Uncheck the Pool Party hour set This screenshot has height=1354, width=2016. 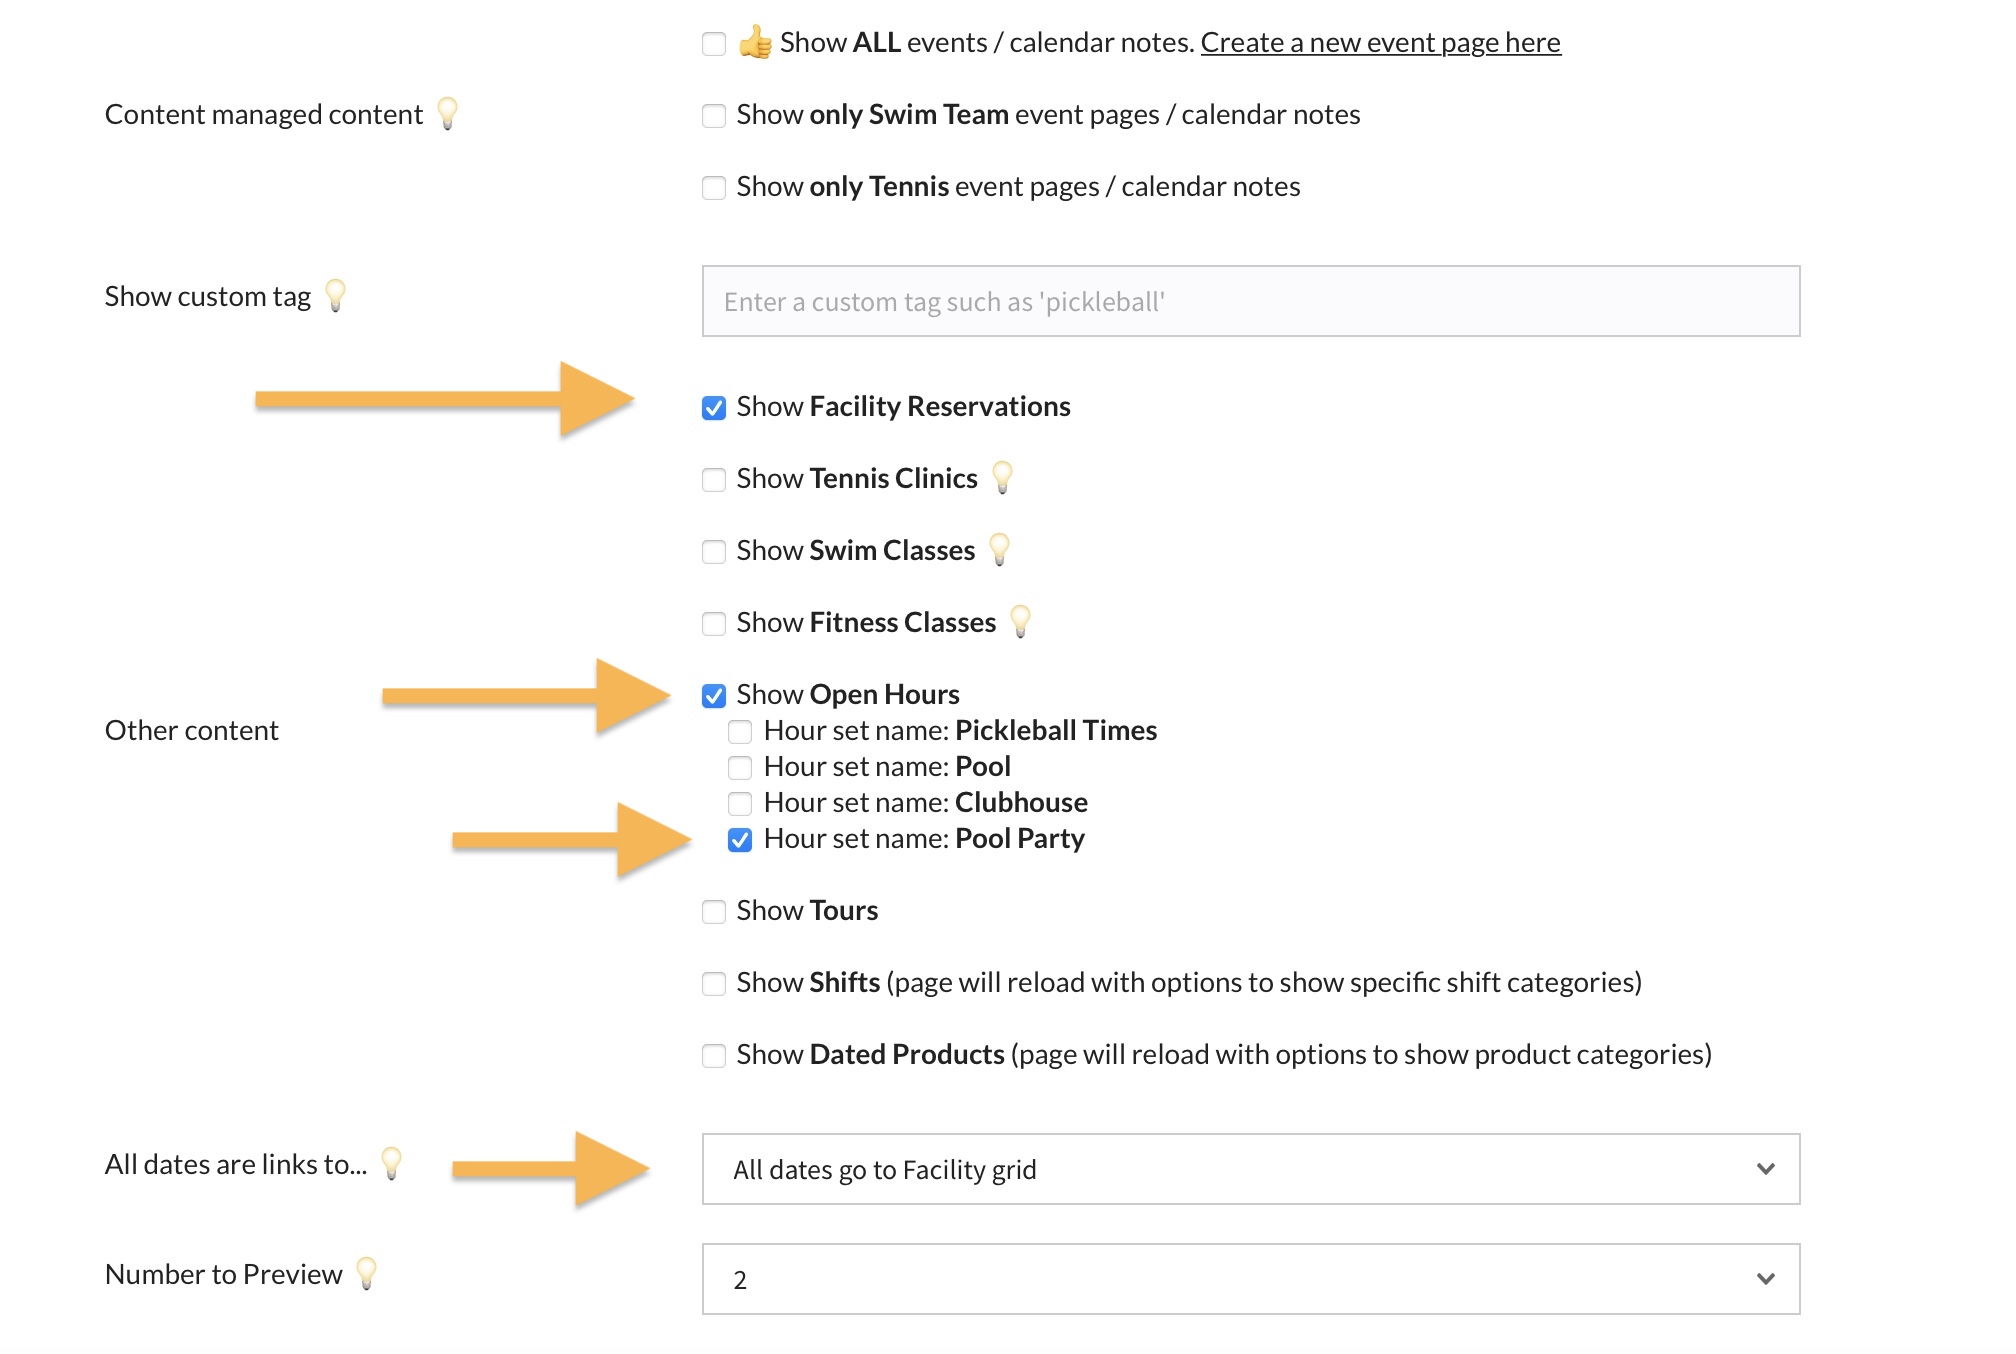point(740,840)
